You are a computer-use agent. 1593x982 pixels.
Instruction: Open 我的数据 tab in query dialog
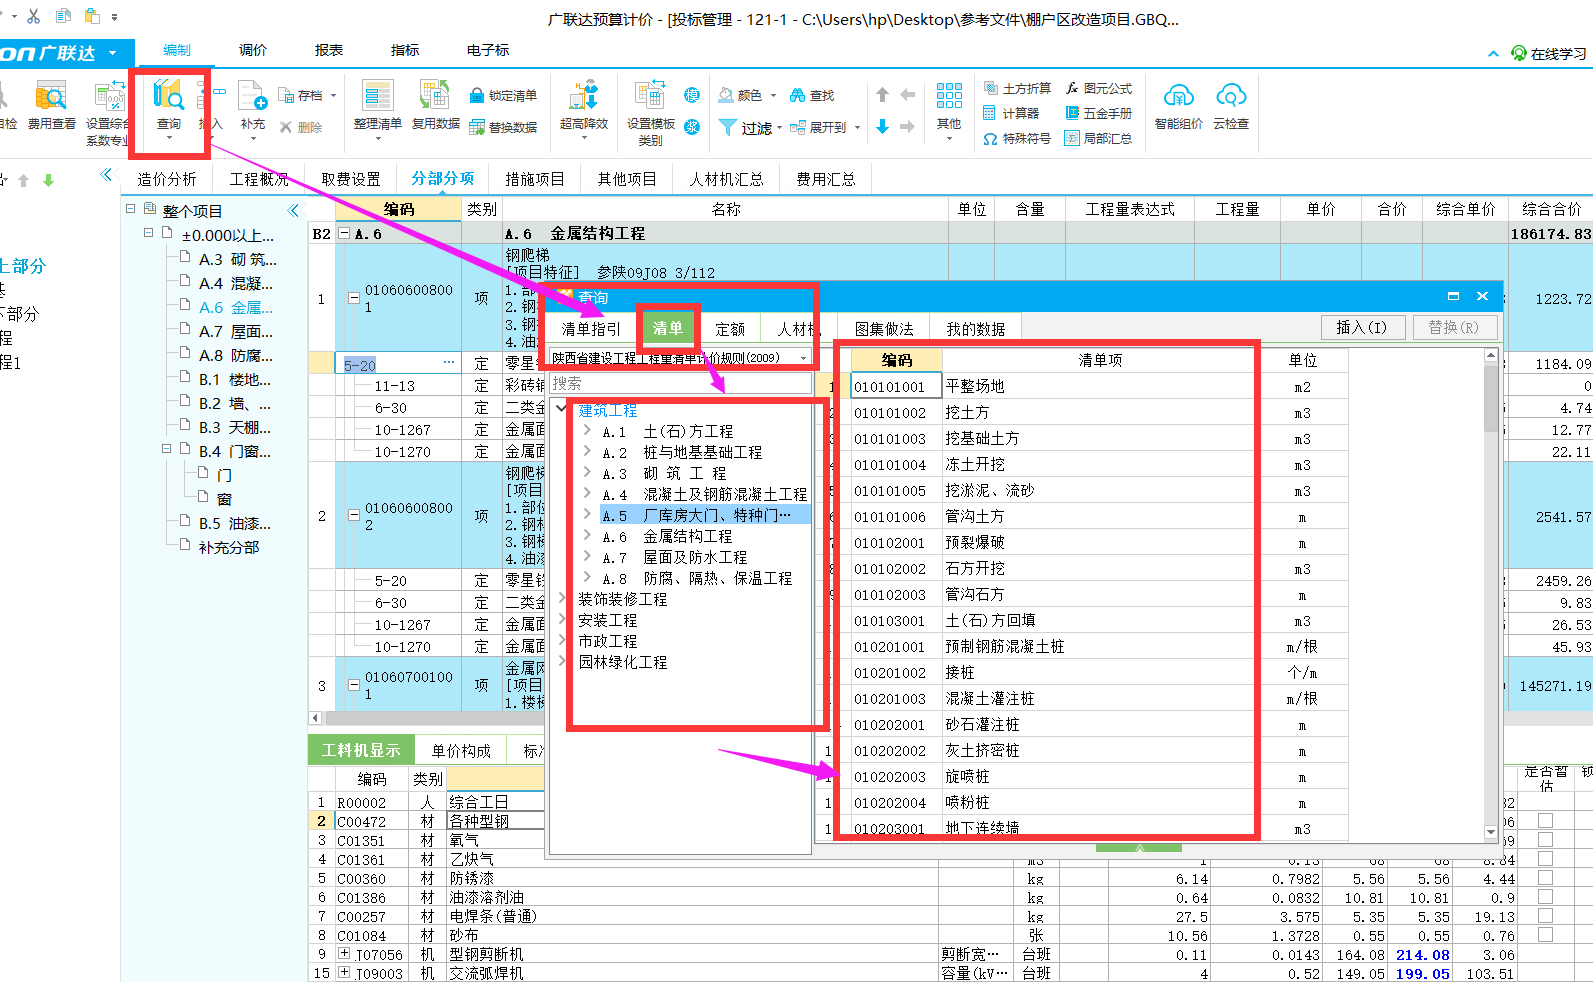(976, 328)
